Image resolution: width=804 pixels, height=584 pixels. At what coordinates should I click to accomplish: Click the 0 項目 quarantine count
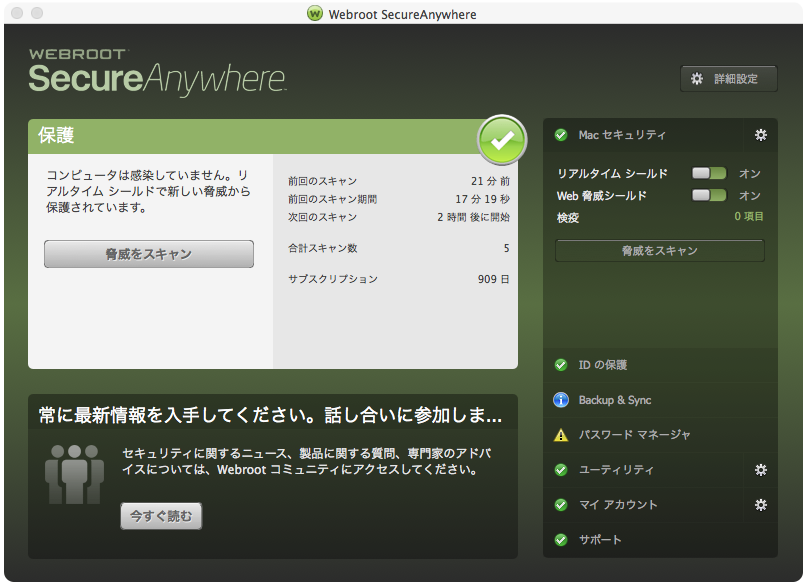click(x=749, y=216)
